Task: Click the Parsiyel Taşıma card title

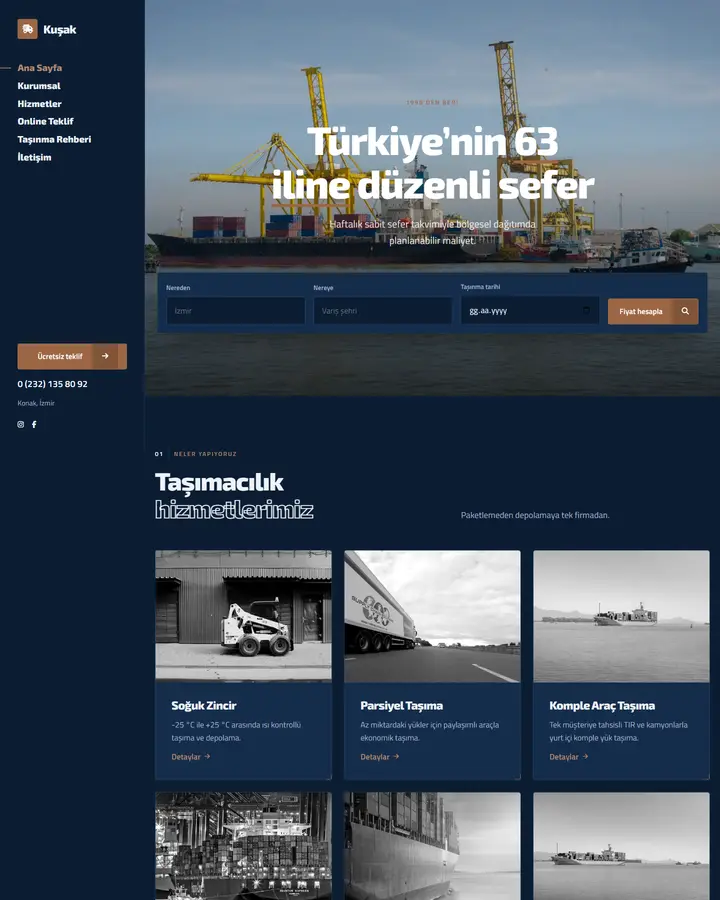Action: pyautogui.click(x=401, y=706)
